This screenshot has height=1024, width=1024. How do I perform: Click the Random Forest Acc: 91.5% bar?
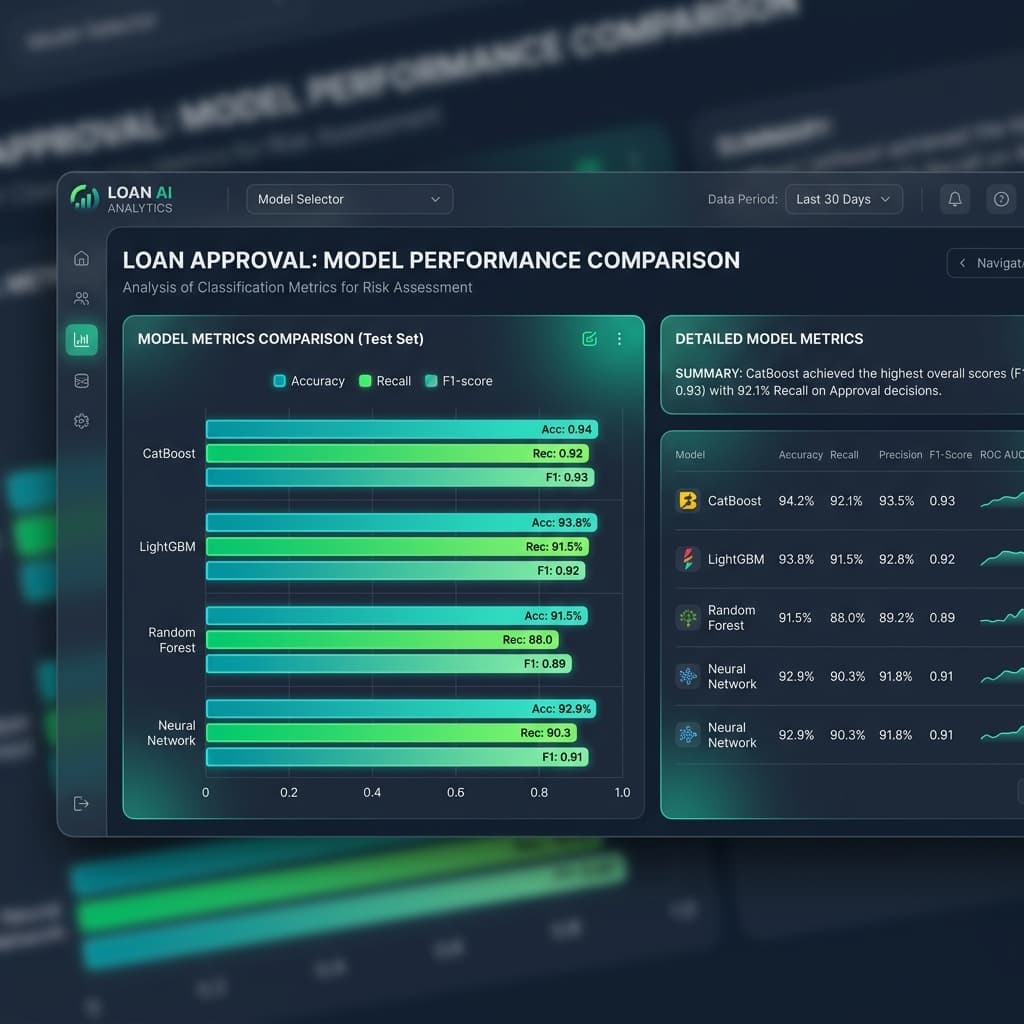[x=397, y=616]
